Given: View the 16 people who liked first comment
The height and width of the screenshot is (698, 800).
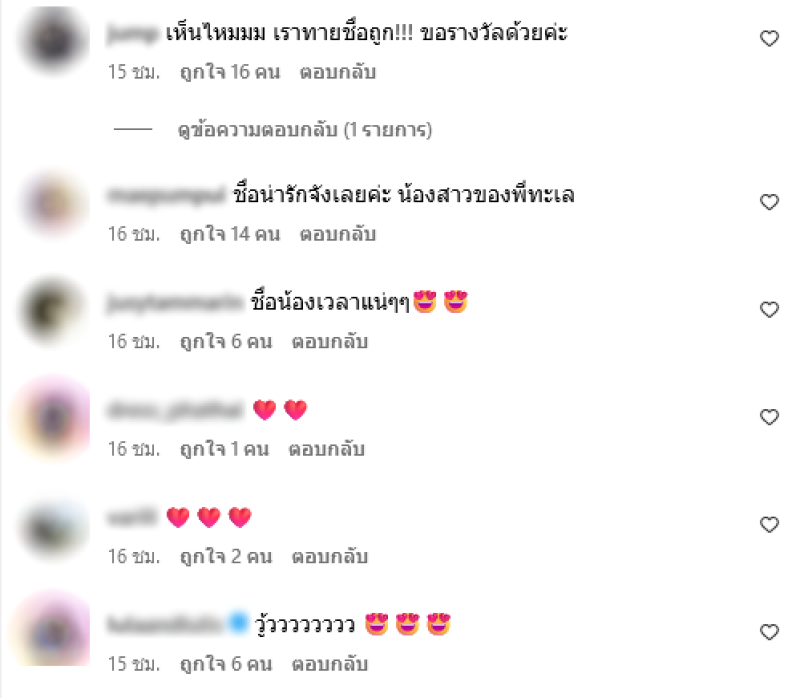Looking at the screenshot, I should point(230,72).
